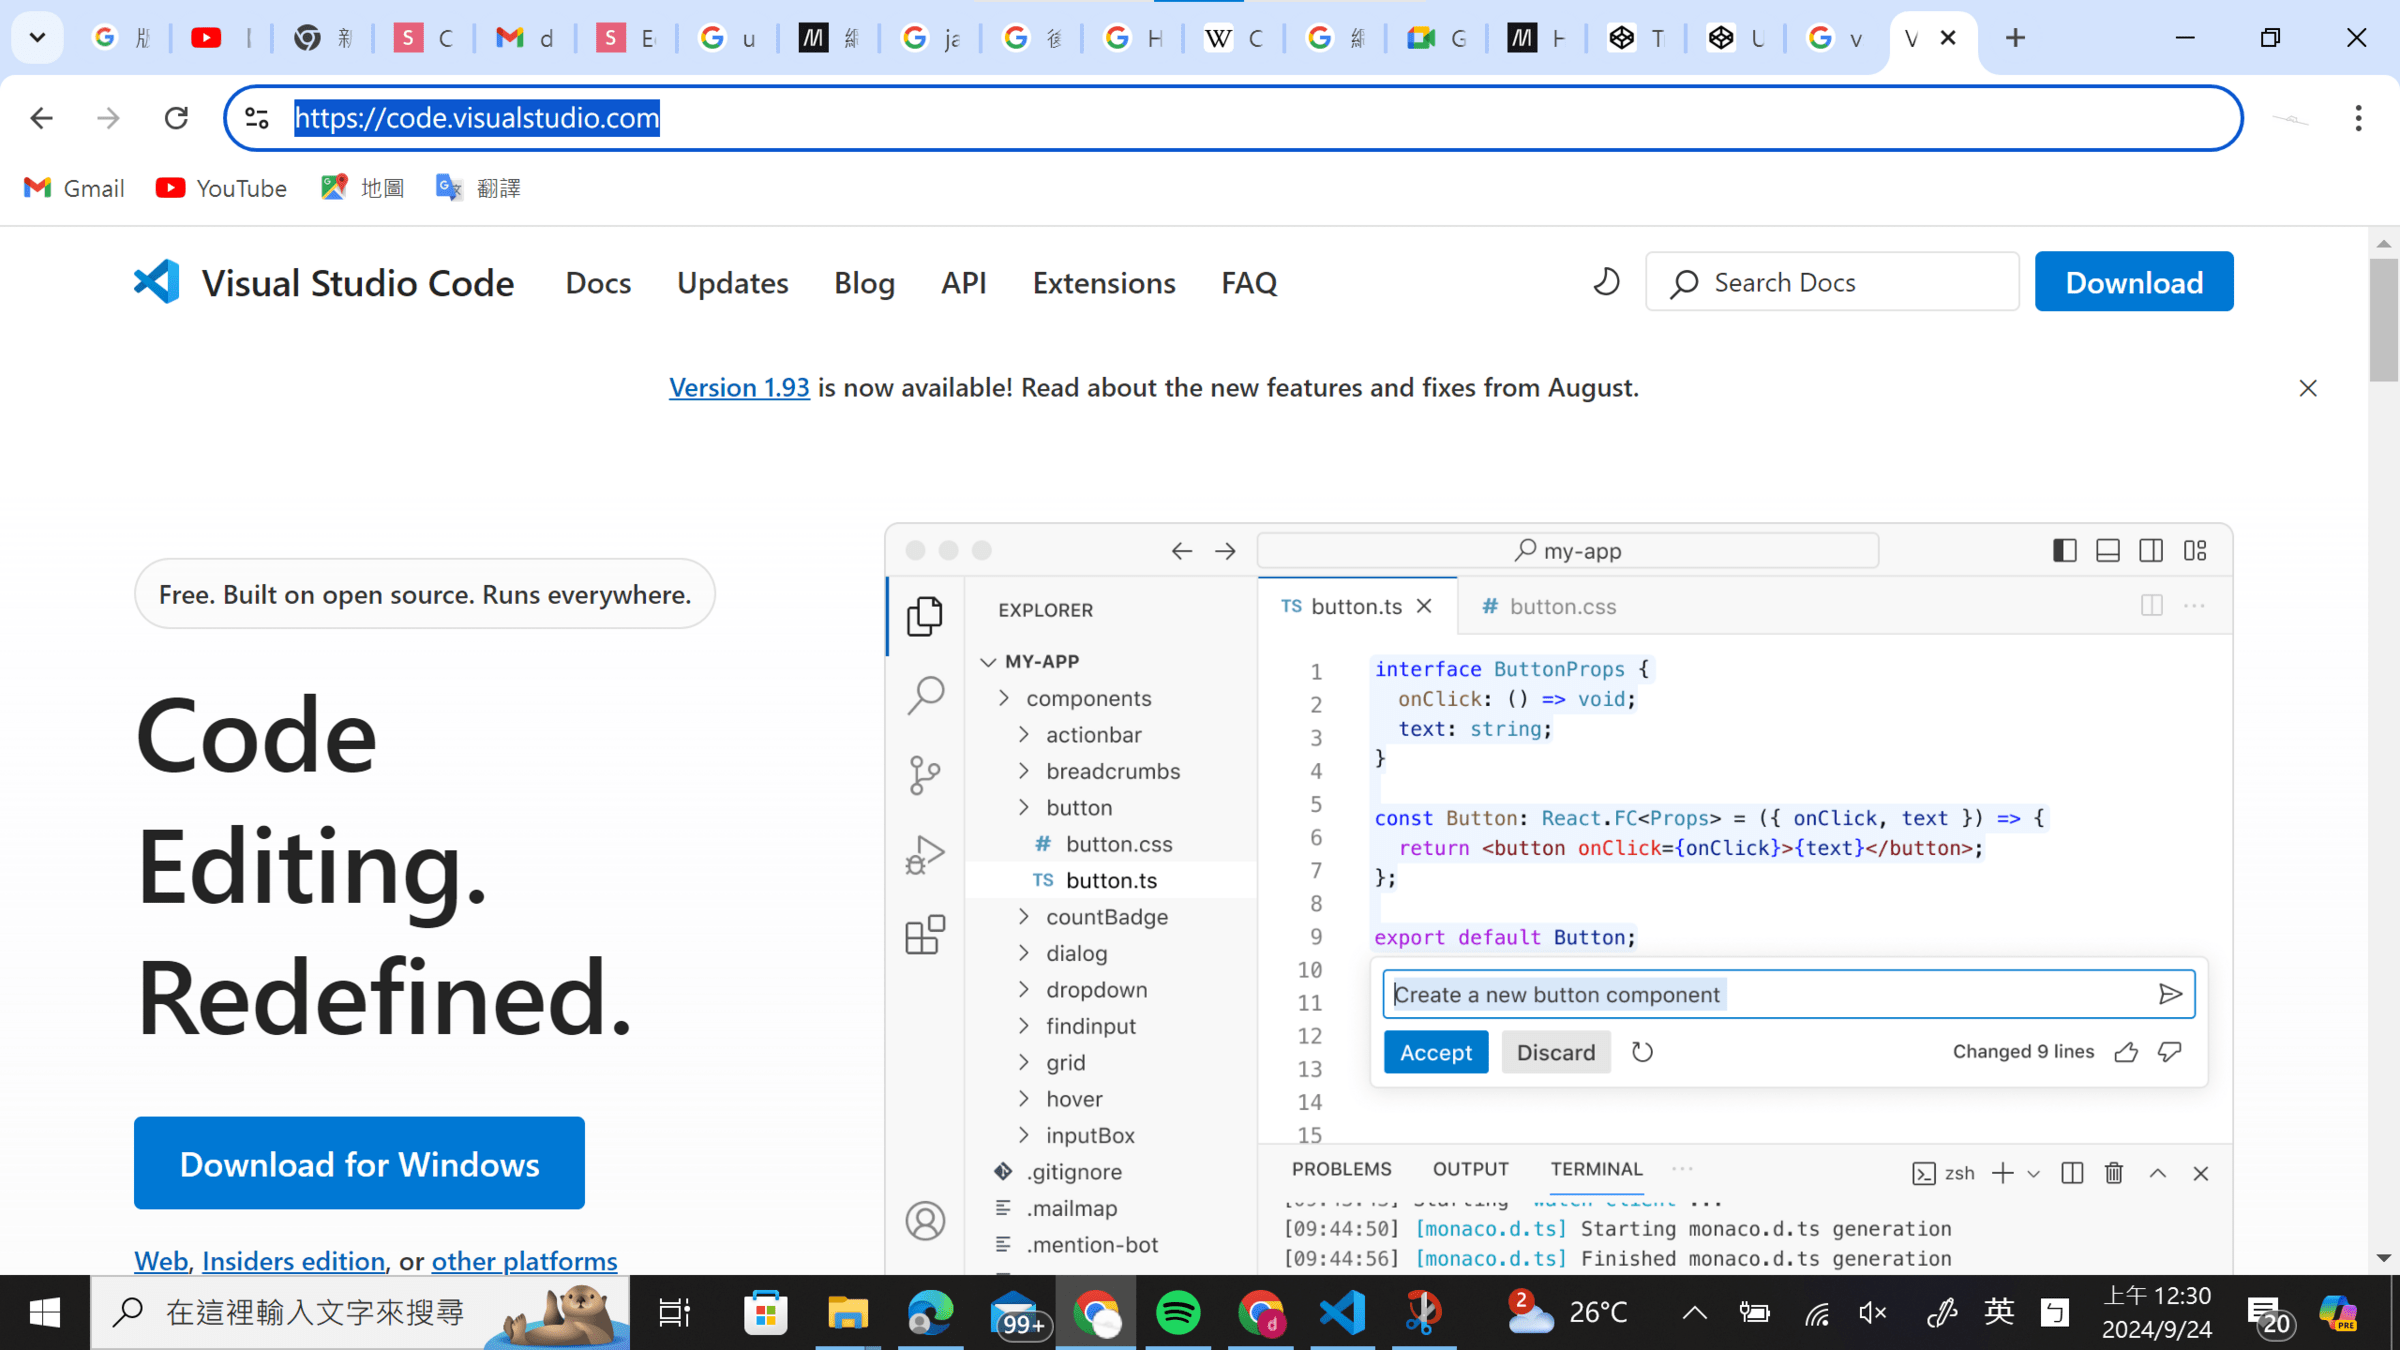Image resolution: width=2400 pixels, height=1350 pixels.
Task: Open the Extensions menu in navigation
Action: [1103, 283]
